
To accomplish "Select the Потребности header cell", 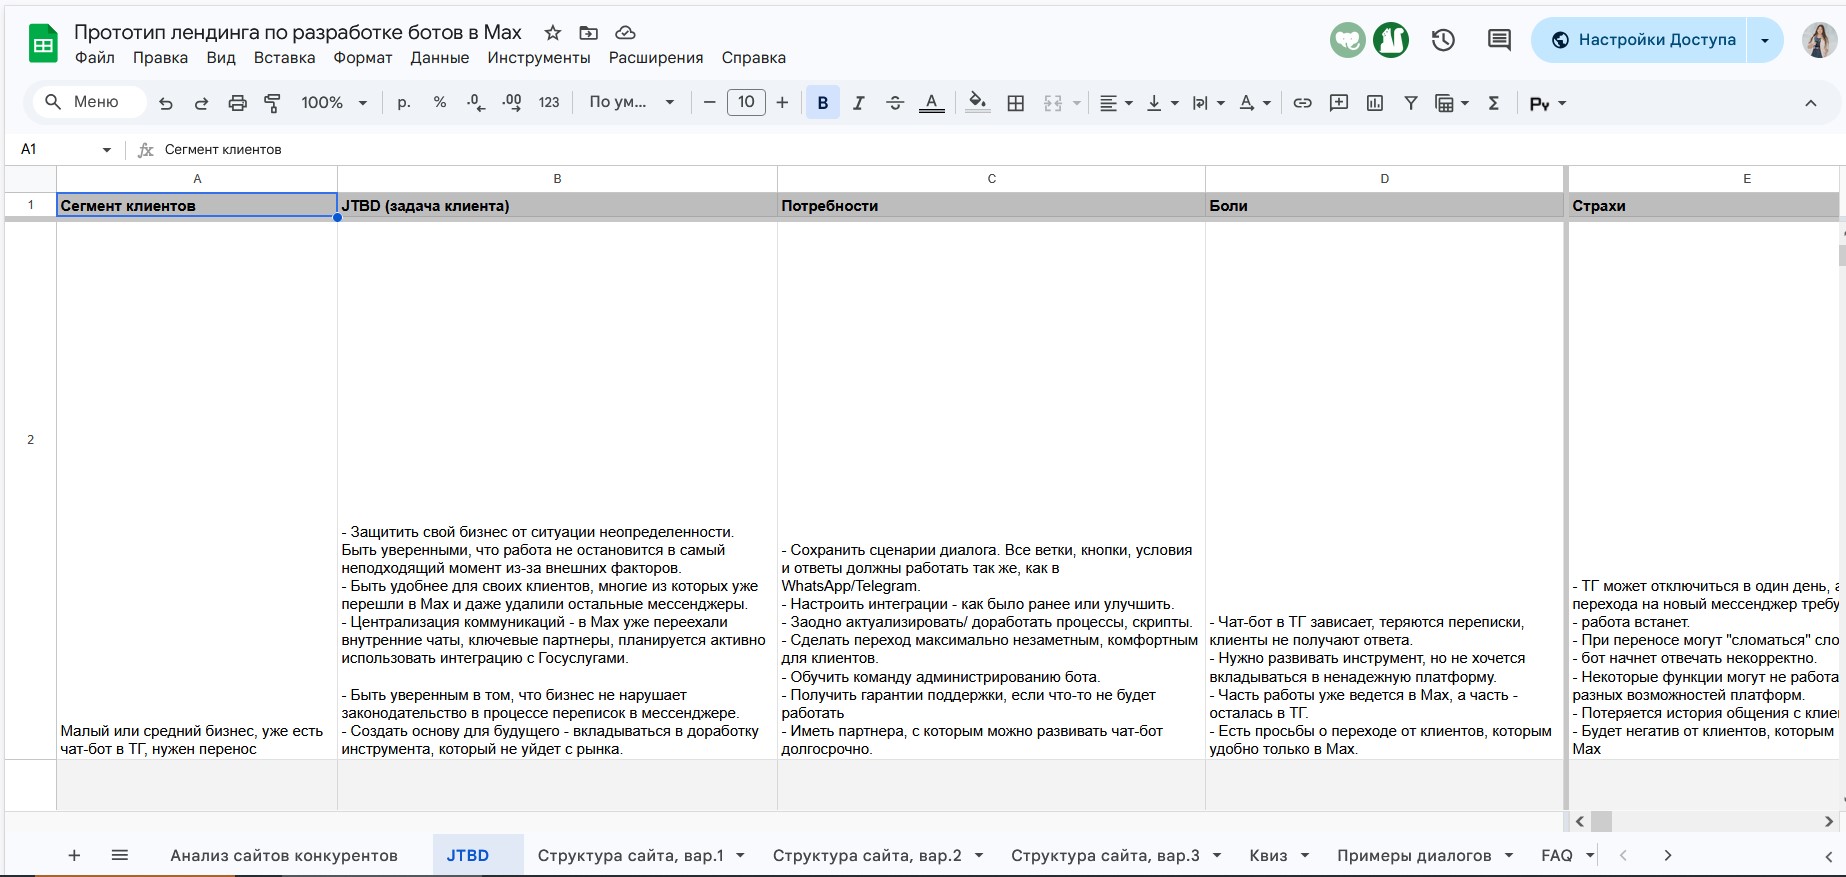I will [x=992, y=206].
